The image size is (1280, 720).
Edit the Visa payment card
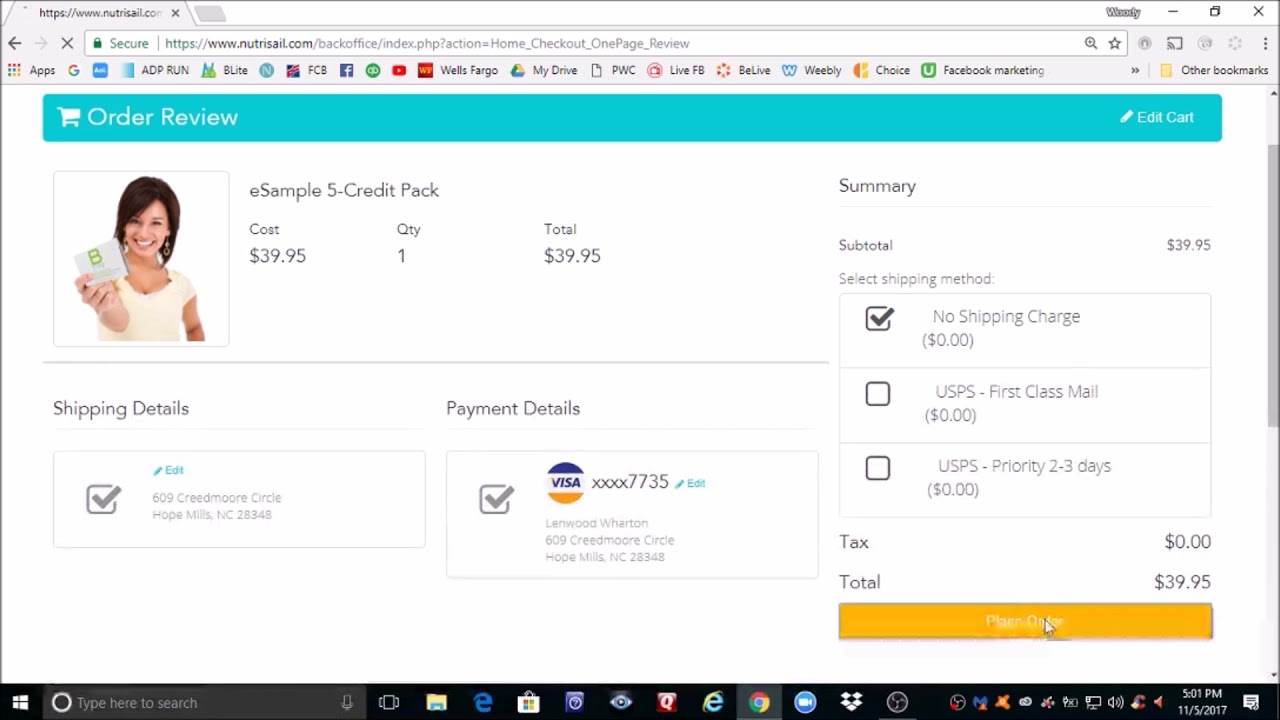pyautogui.click(x=690, y=483)
